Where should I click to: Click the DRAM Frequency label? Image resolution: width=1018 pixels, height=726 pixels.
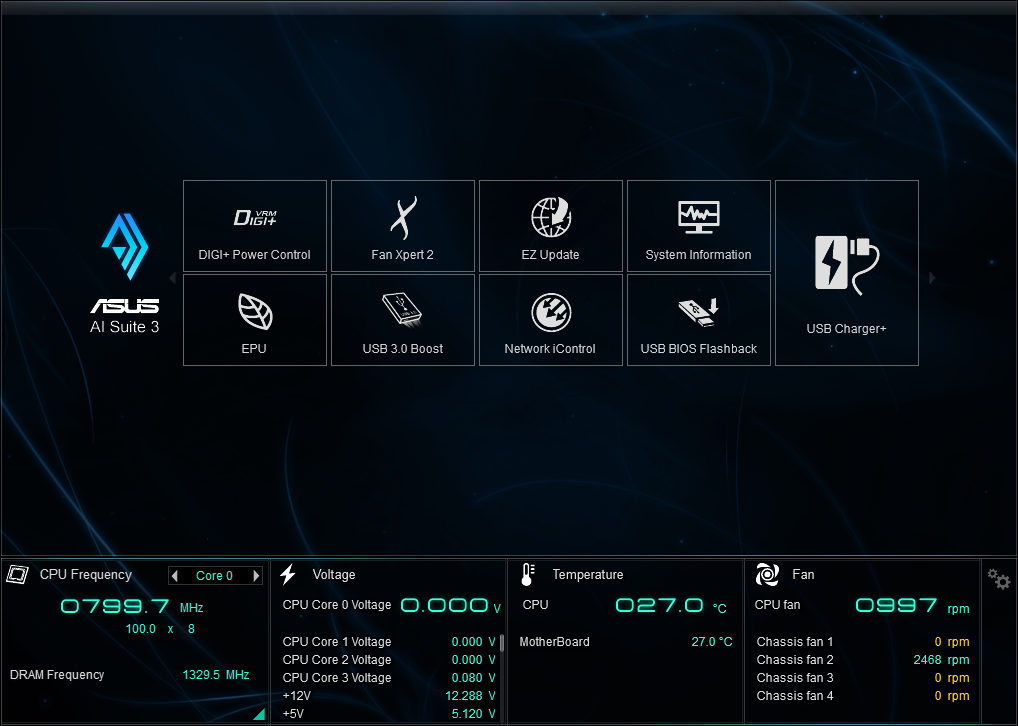pyautogui.click(x=57, y=675)
